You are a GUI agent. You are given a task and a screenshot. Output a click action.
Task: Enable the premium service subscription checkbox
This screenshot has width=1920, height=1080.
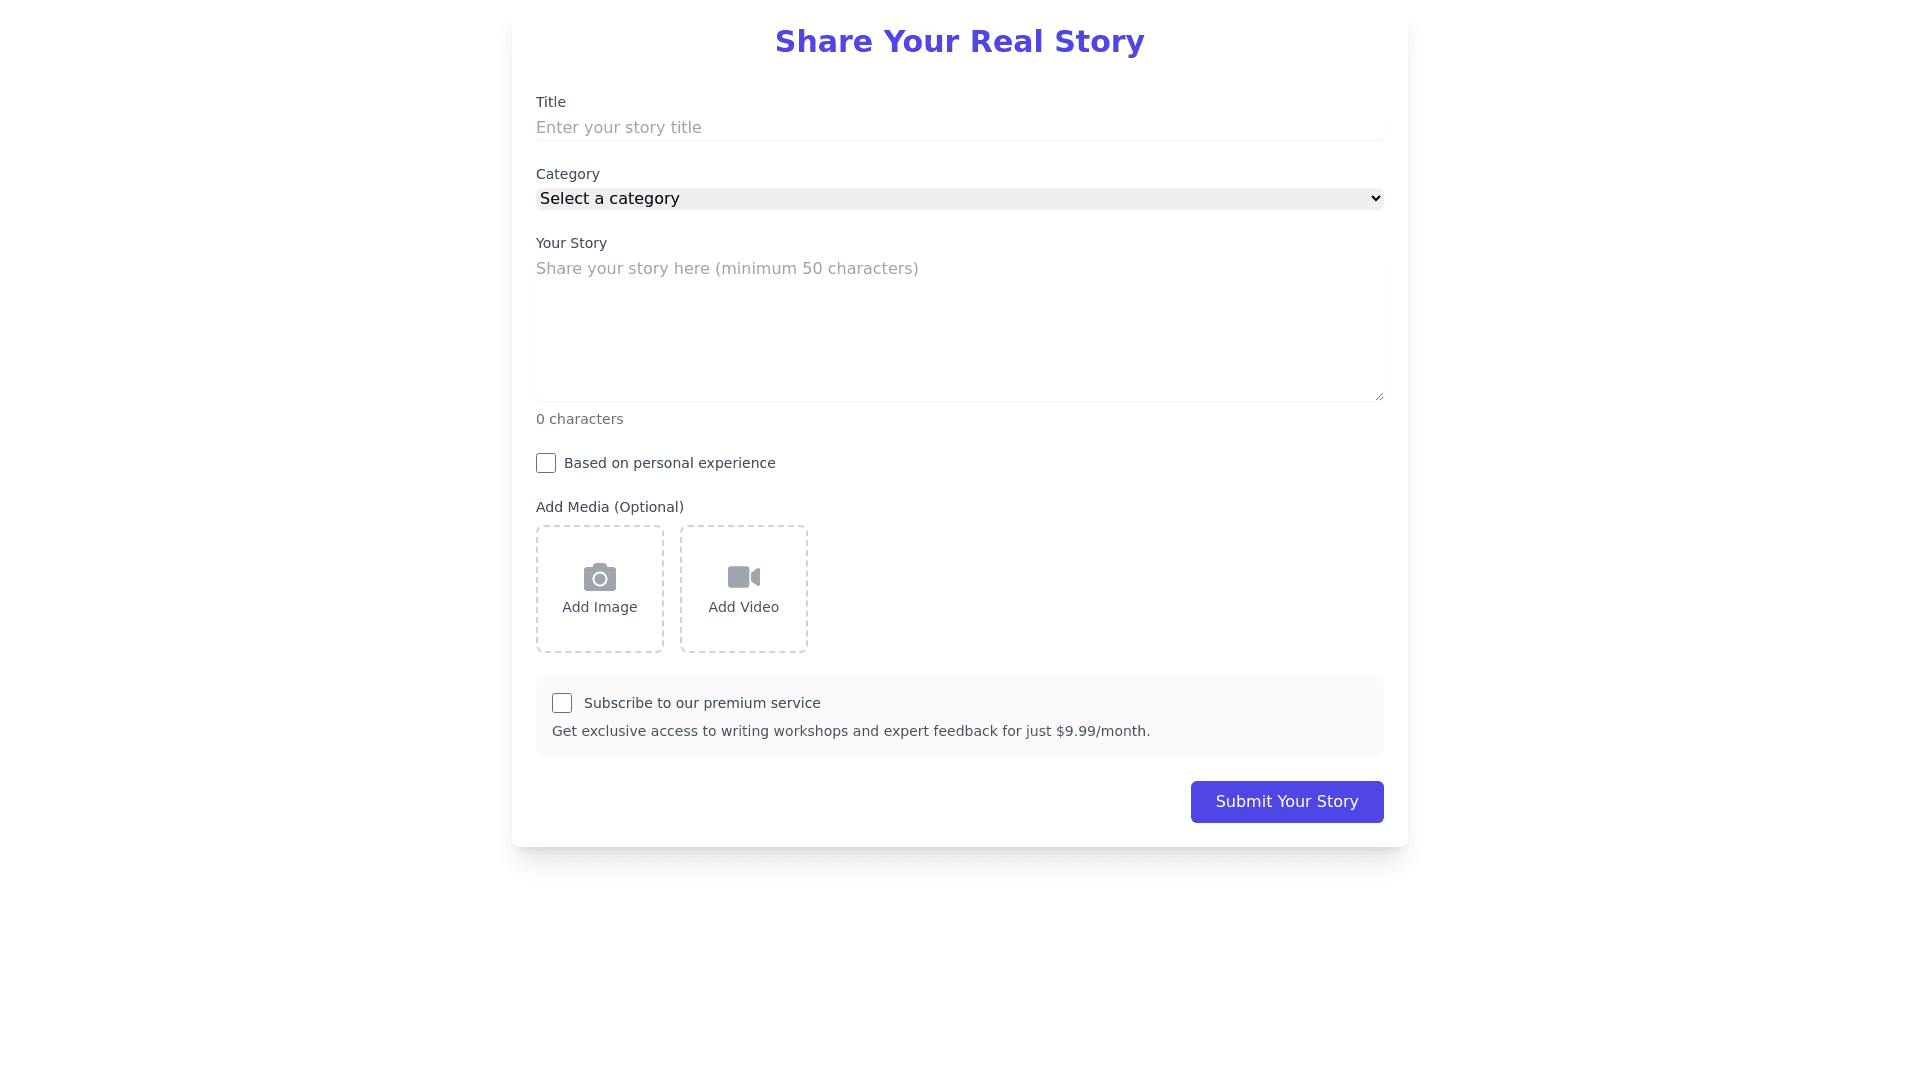tap(562, 703)
